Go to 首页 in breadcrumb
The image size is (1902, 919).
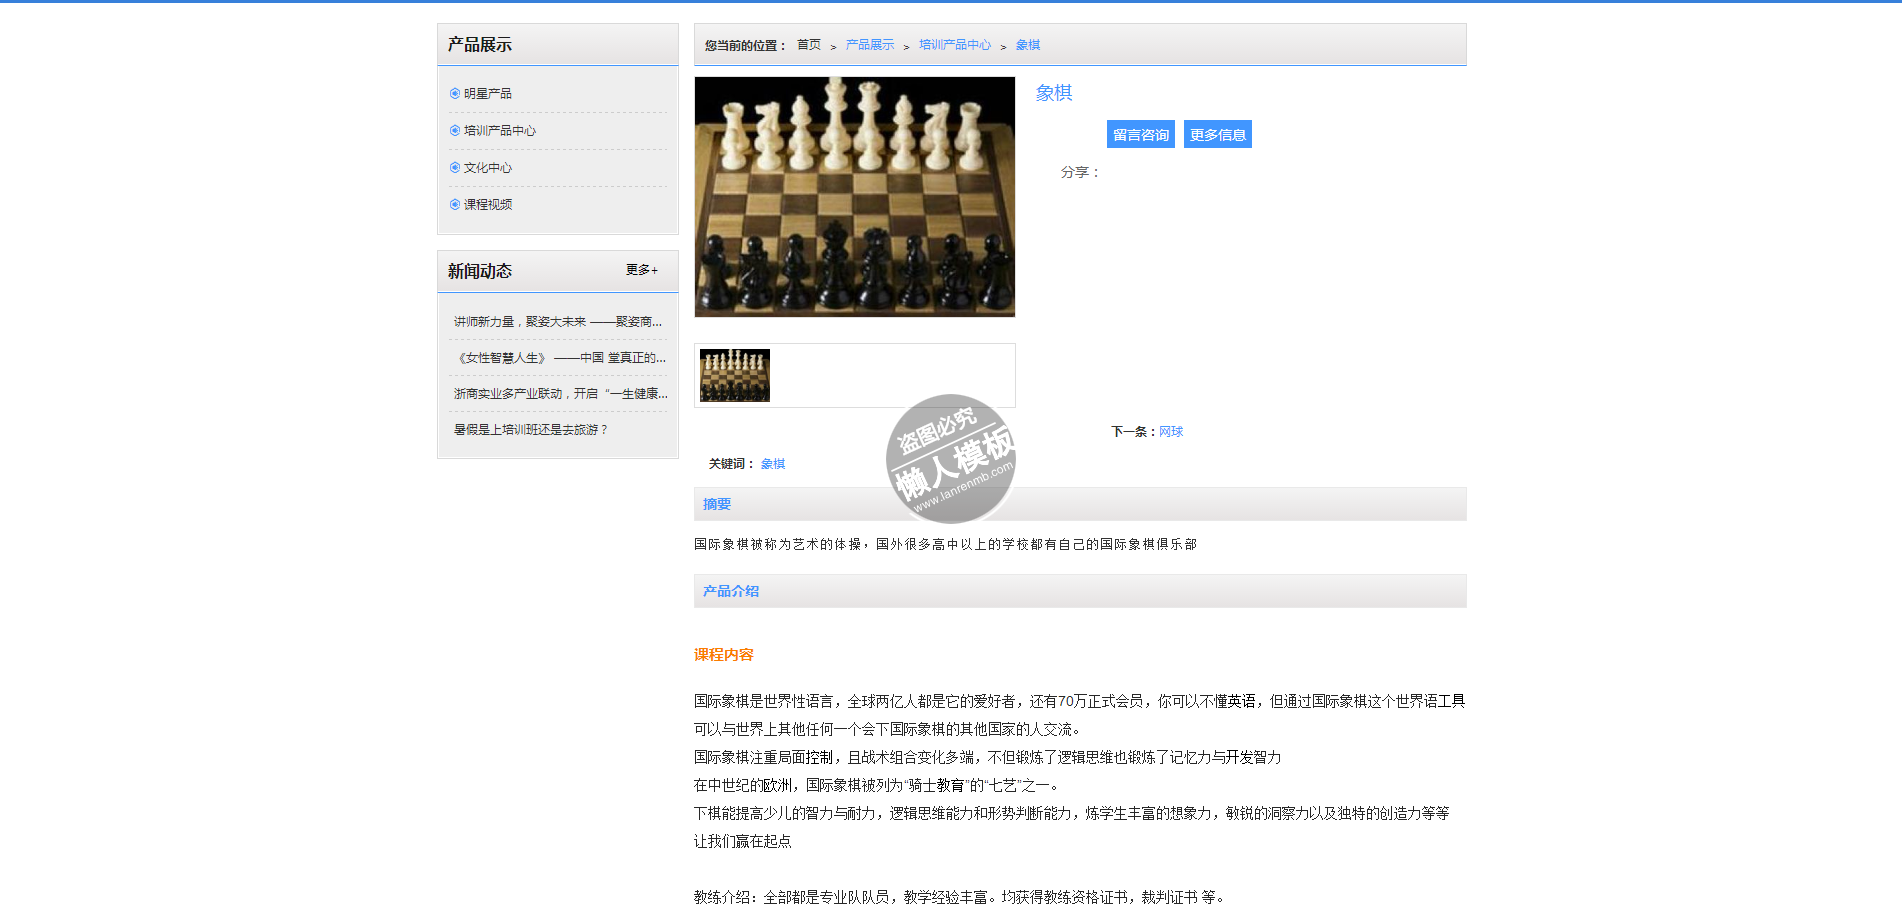(x=808, y=45)
